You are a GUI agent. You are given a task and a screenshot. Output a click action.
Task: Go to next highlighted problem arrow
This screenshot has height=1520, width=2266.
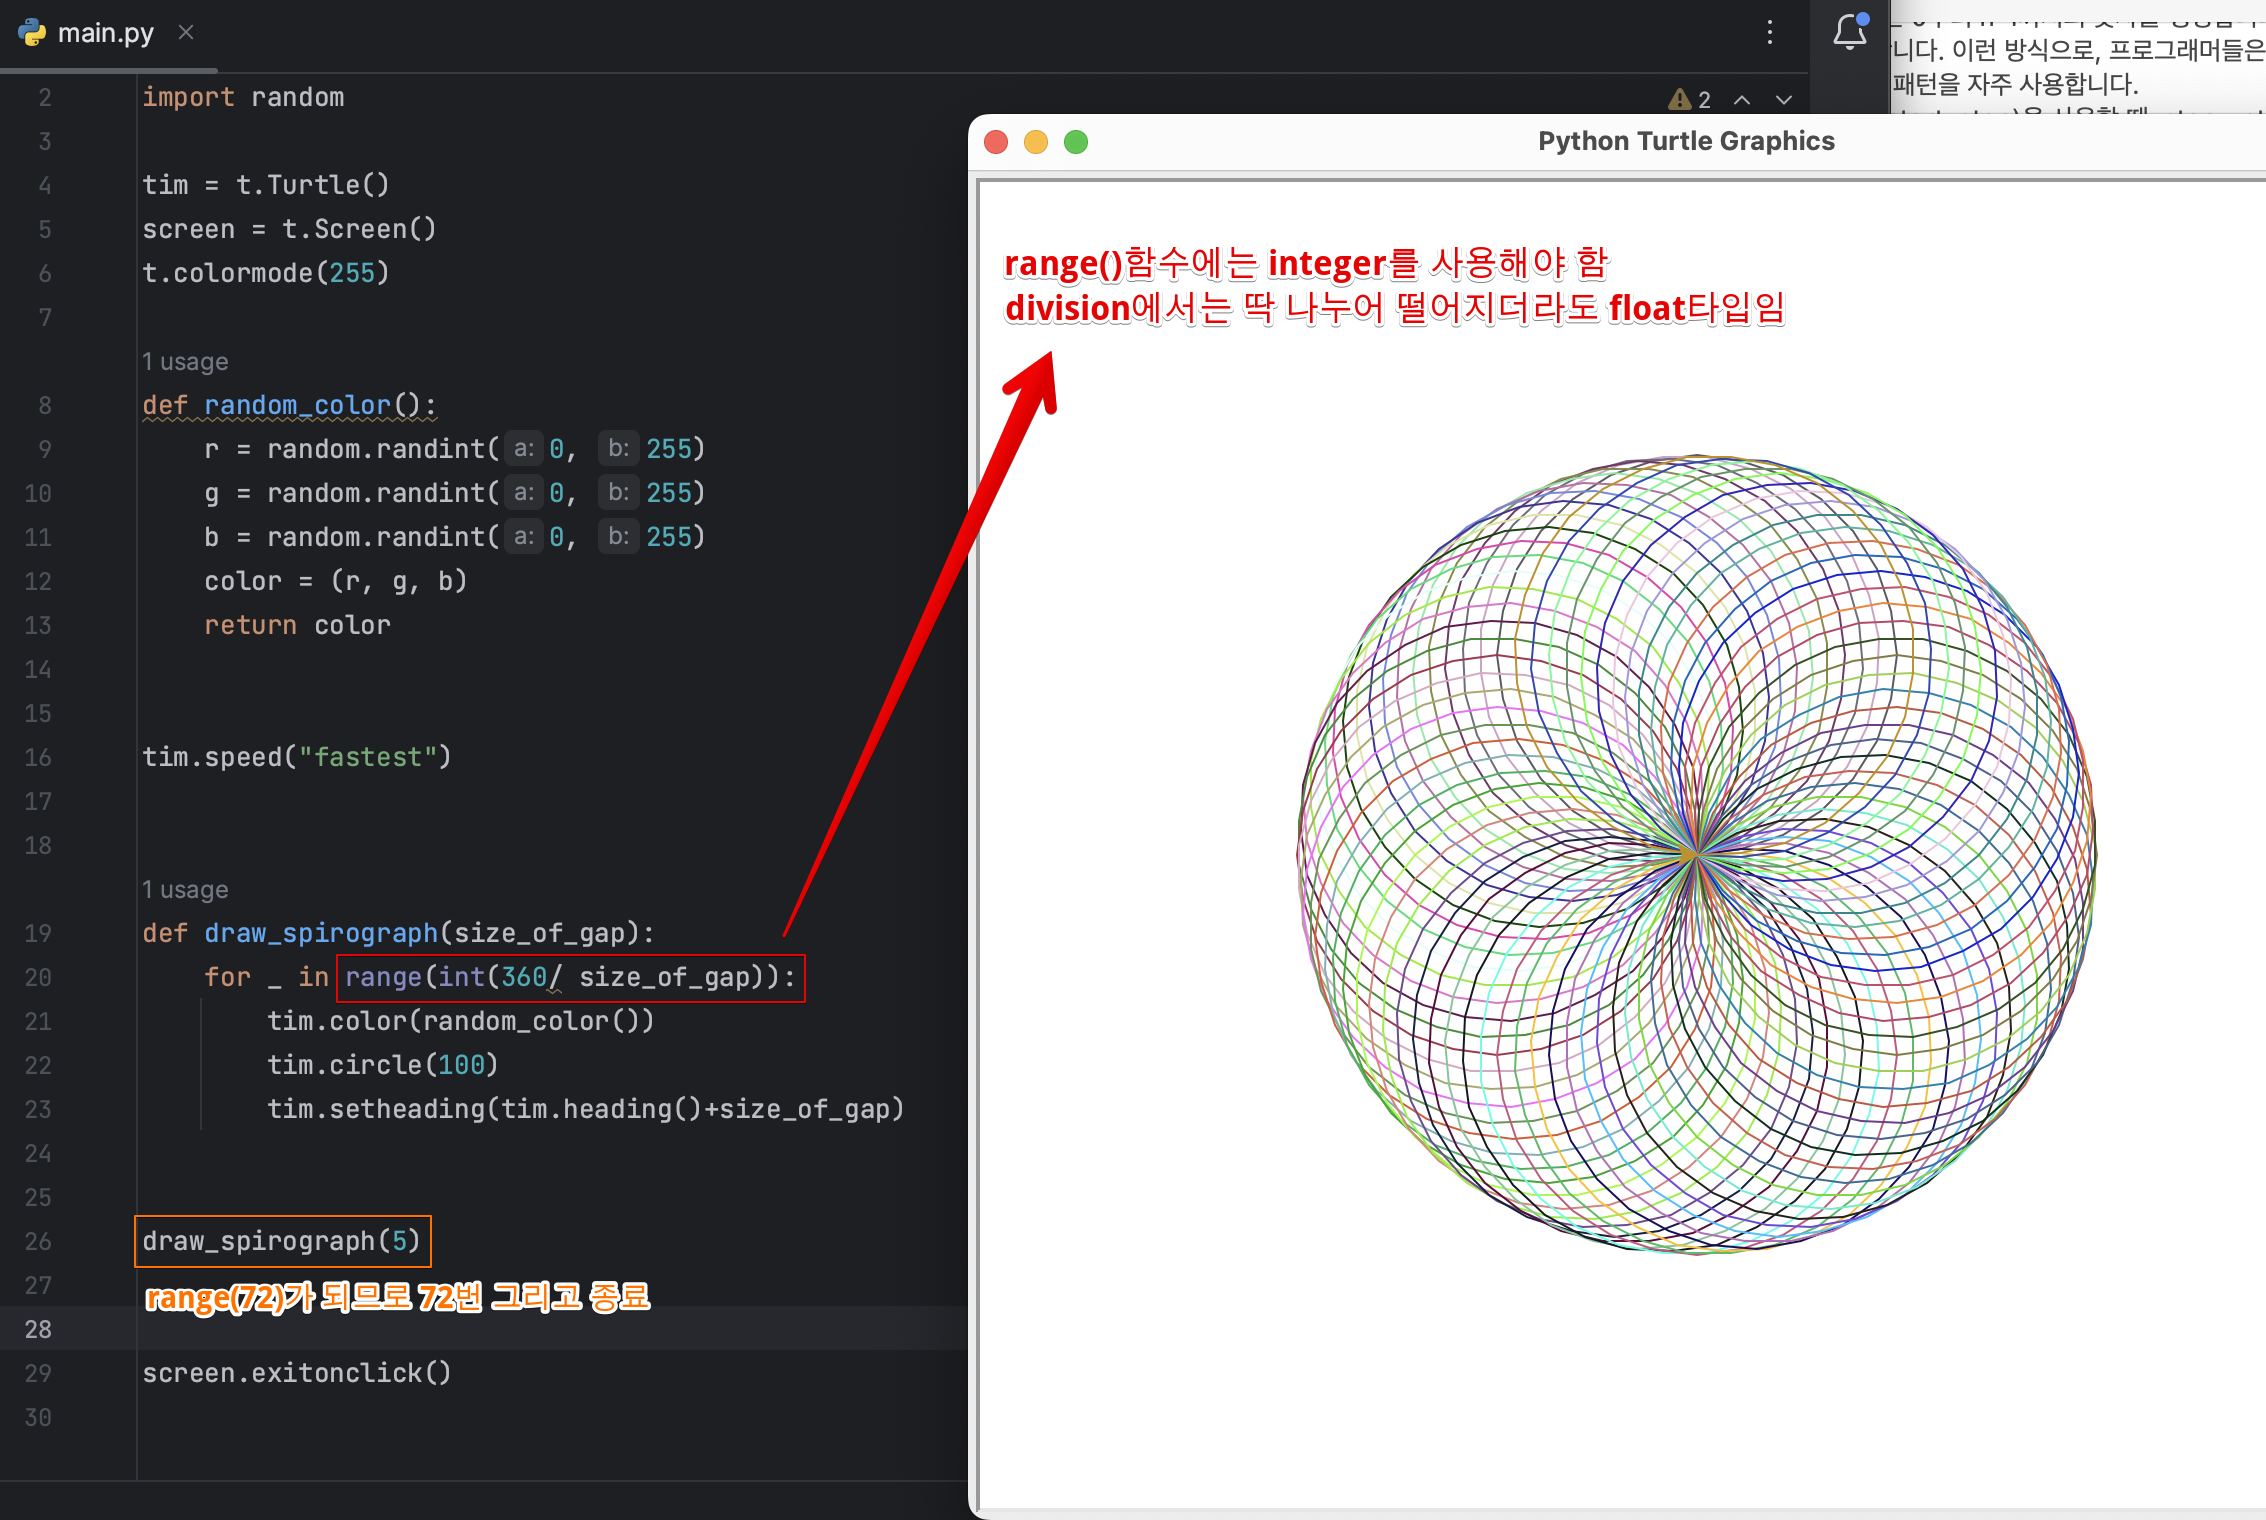pos(1784,99)
